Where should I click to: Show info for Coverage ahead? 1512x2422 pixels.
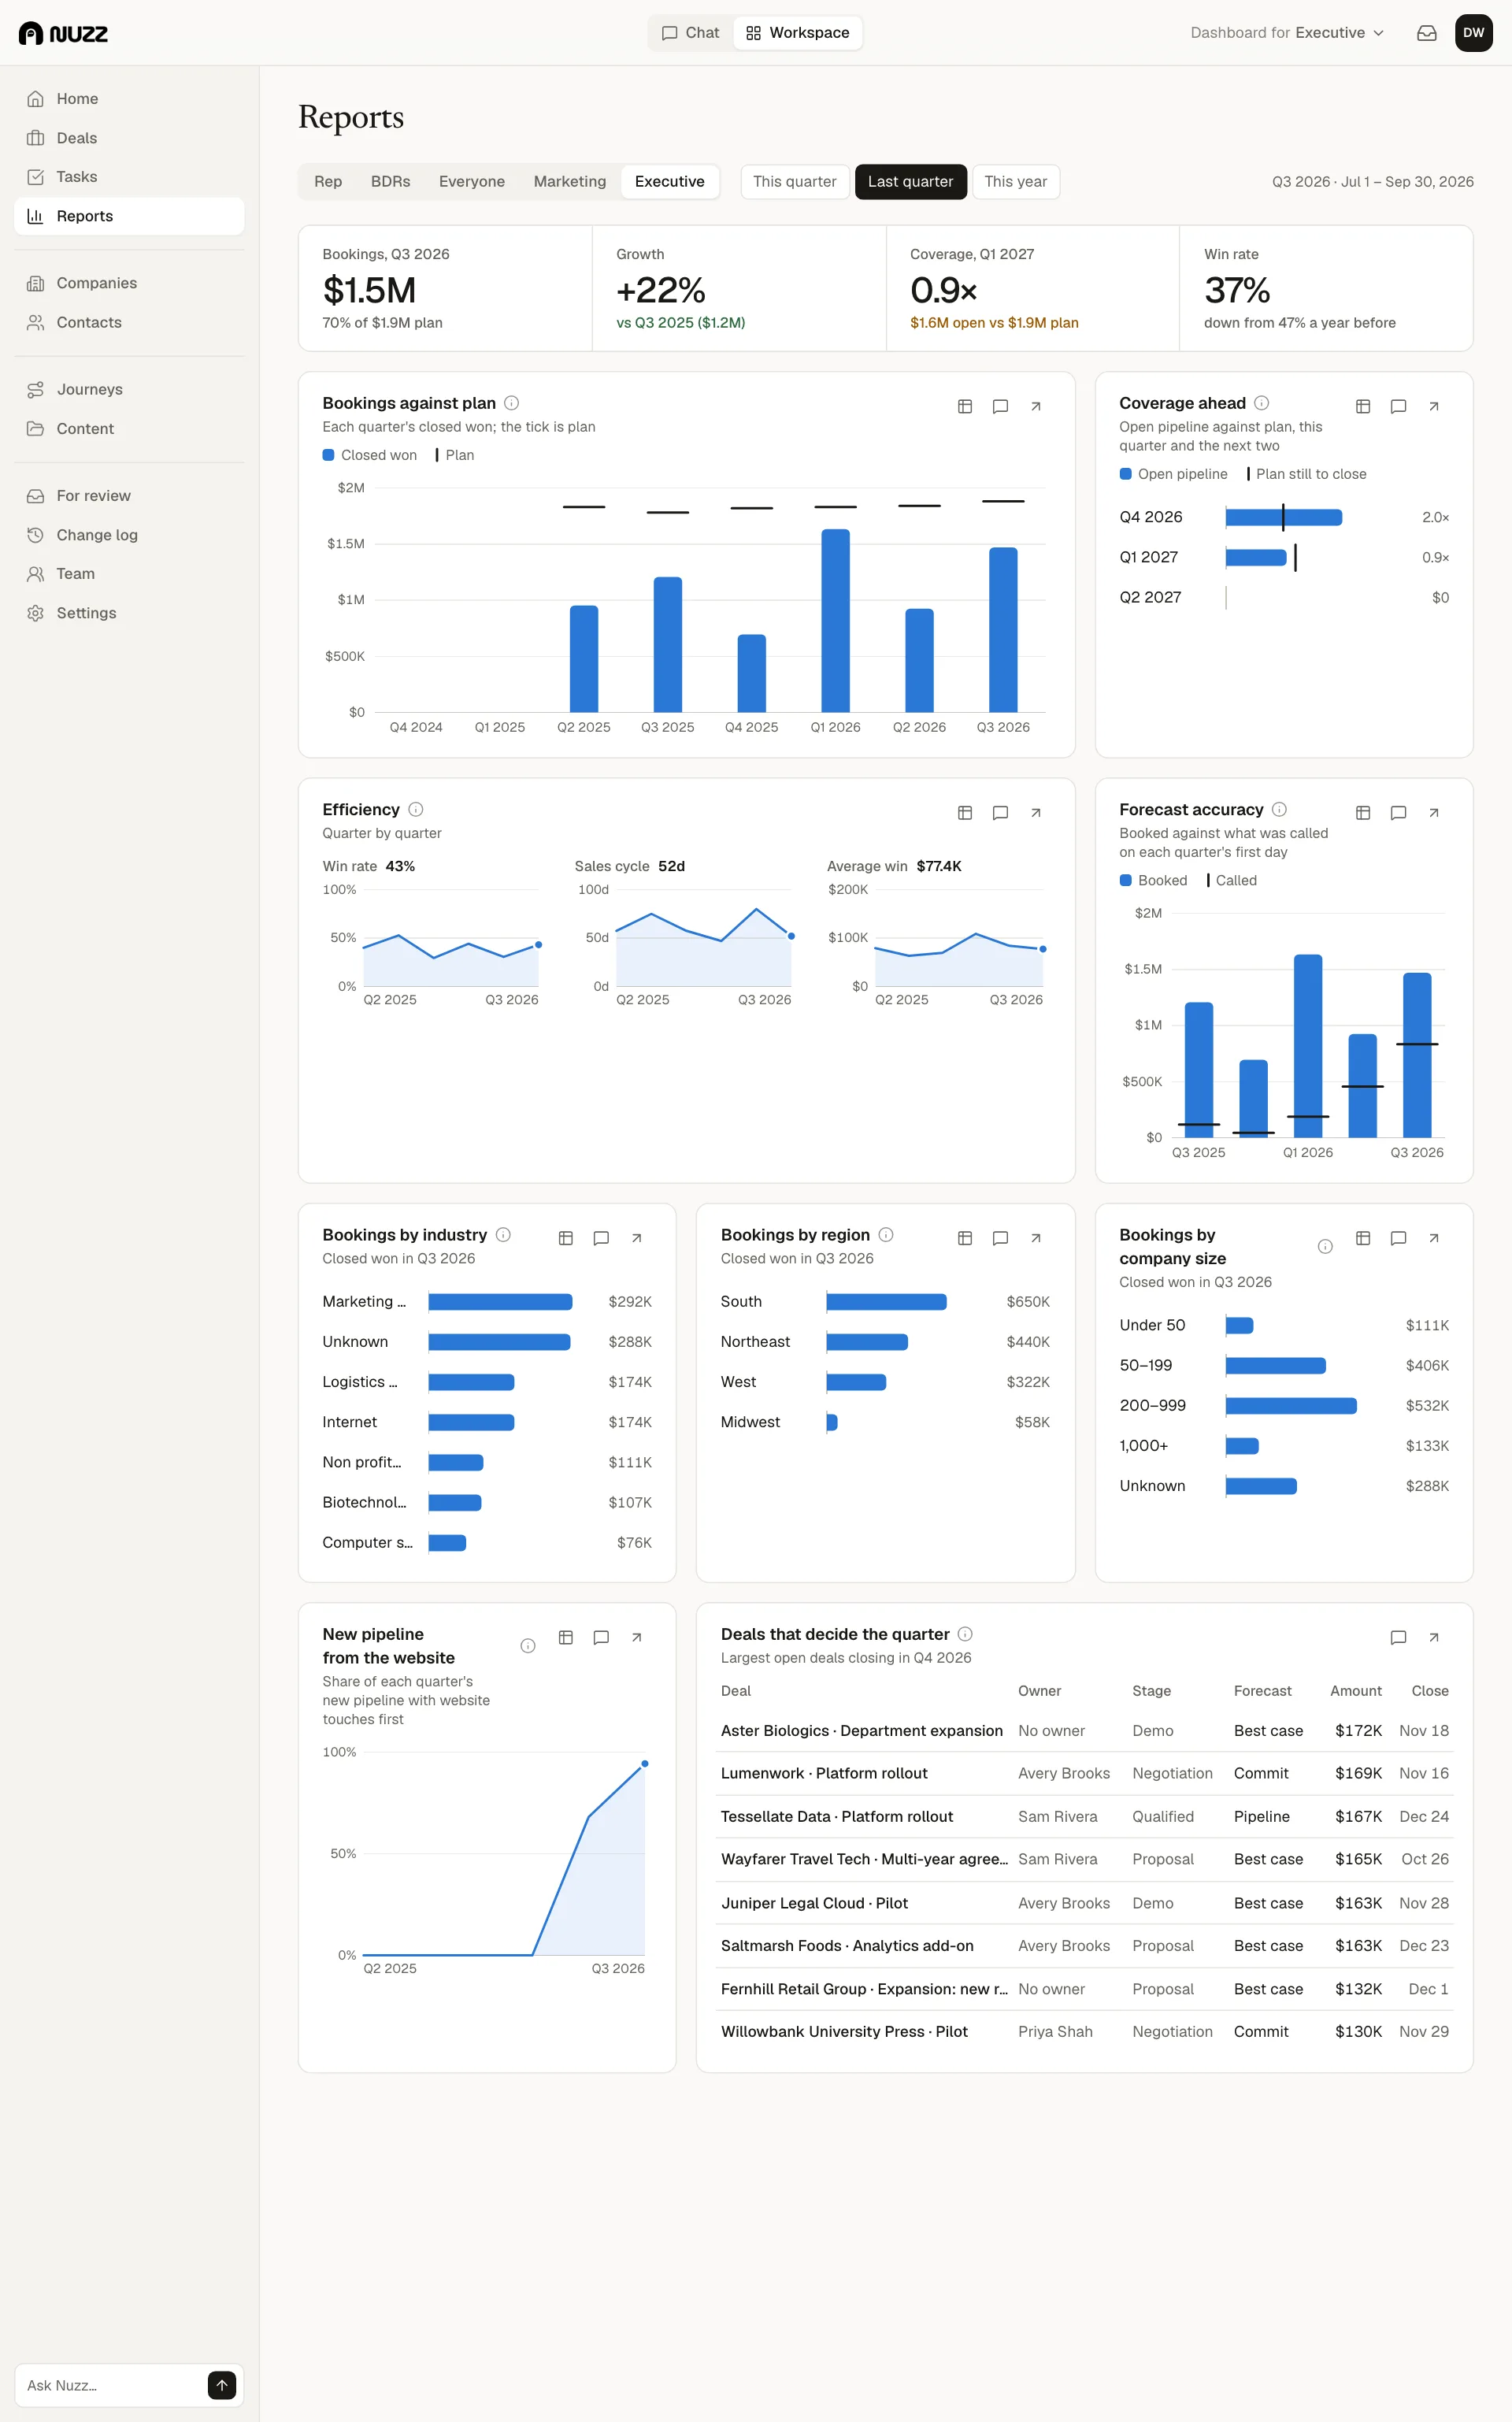(1261, 403)
